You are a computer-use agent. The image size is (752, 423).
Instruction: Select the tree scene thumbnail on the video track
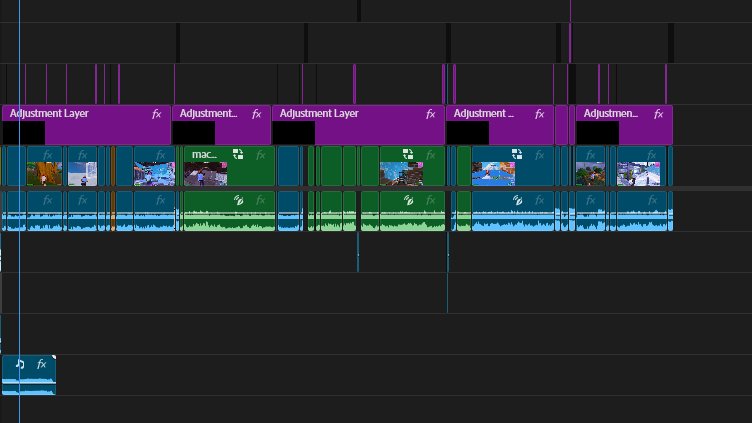tap(44, 174)
